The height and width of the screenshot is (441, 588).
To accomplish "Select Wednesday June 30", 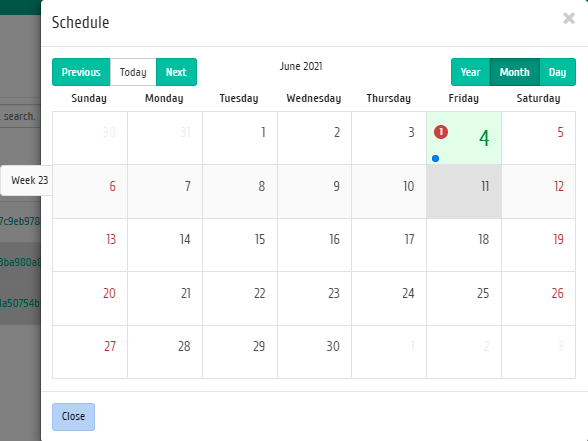I will point(314,352).
